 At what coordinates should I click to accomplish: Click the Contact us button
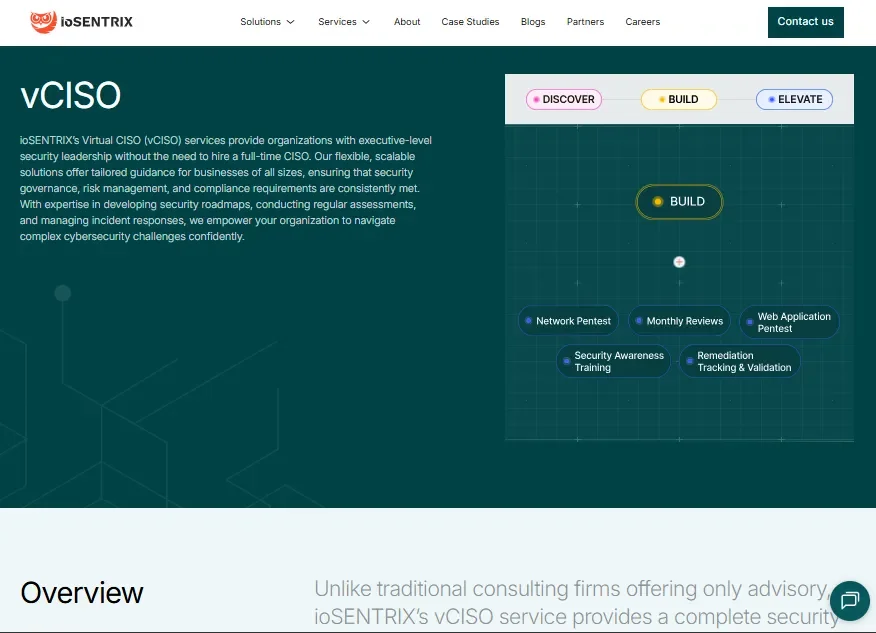pos(805,22)
